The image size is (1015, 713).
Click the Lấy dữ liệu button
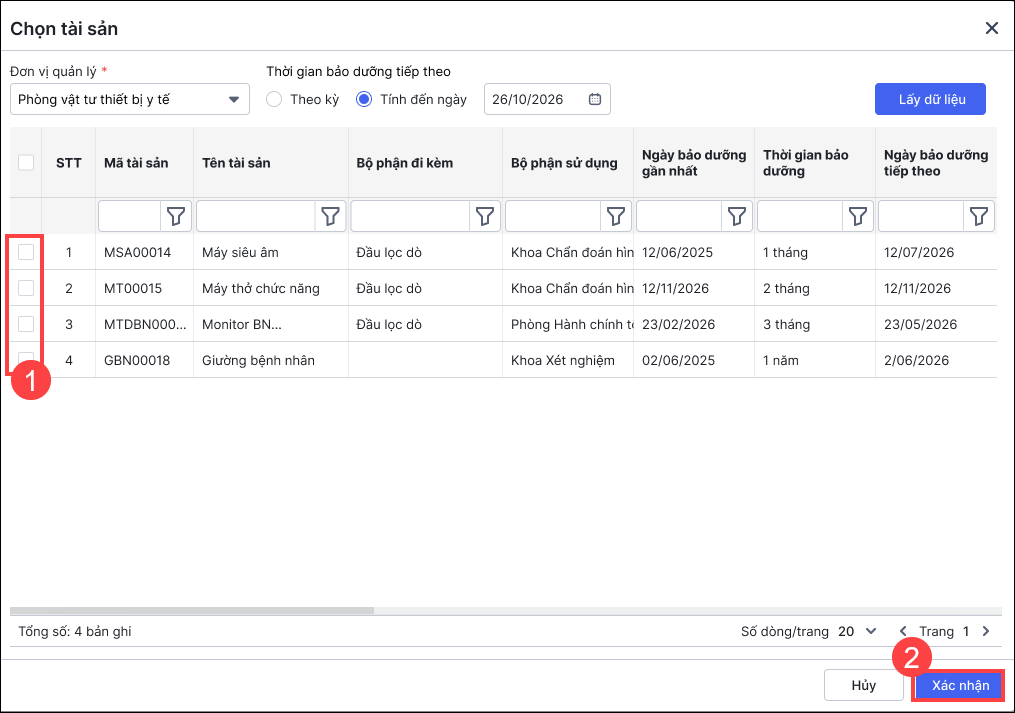[x=930, y=99]
